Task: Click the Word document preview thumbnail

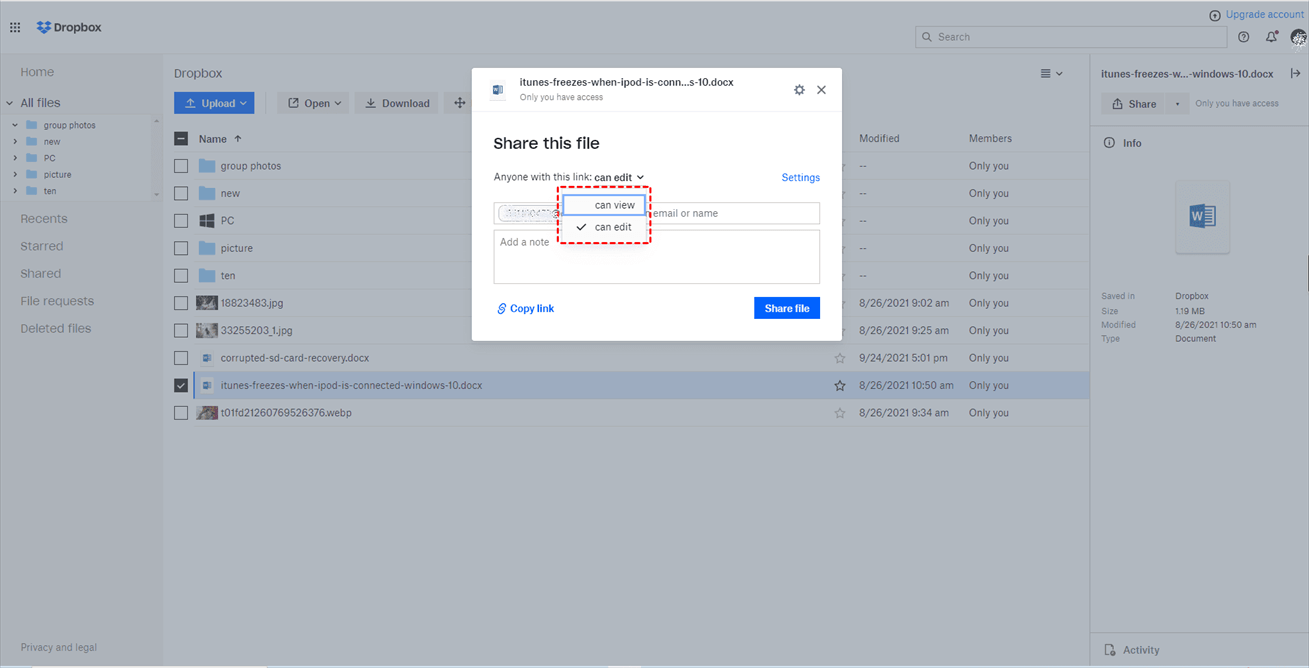Action: click(1201, 216)
